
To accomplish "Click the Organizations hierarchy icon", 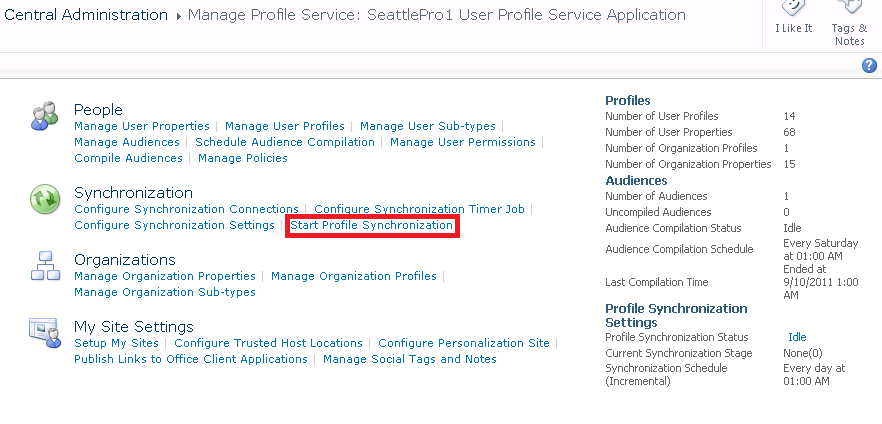I will pos(45,267).
